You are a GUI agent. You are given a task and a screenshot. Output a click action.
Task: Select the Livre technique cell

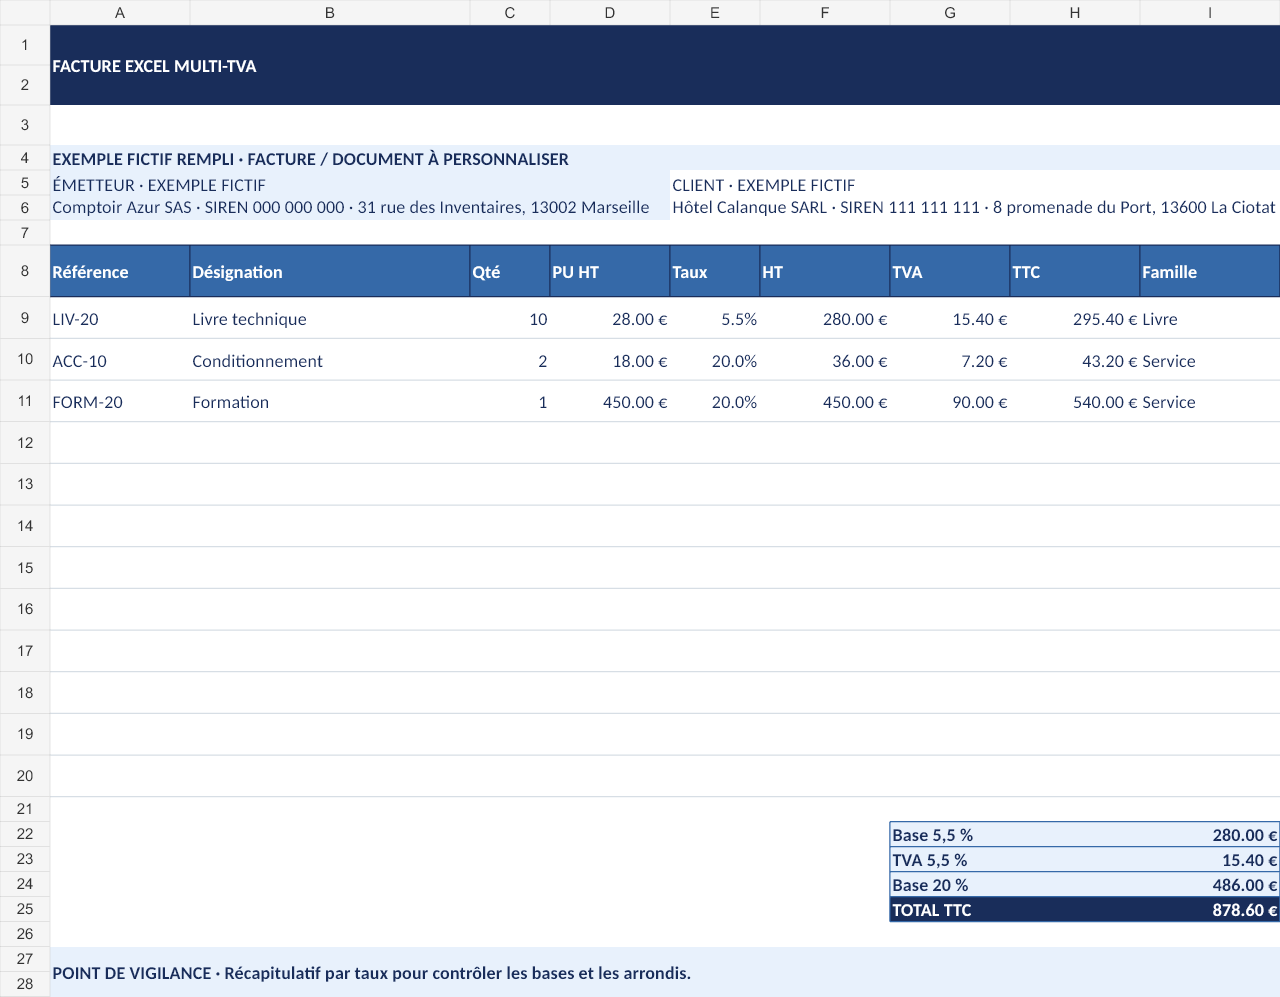330,319
